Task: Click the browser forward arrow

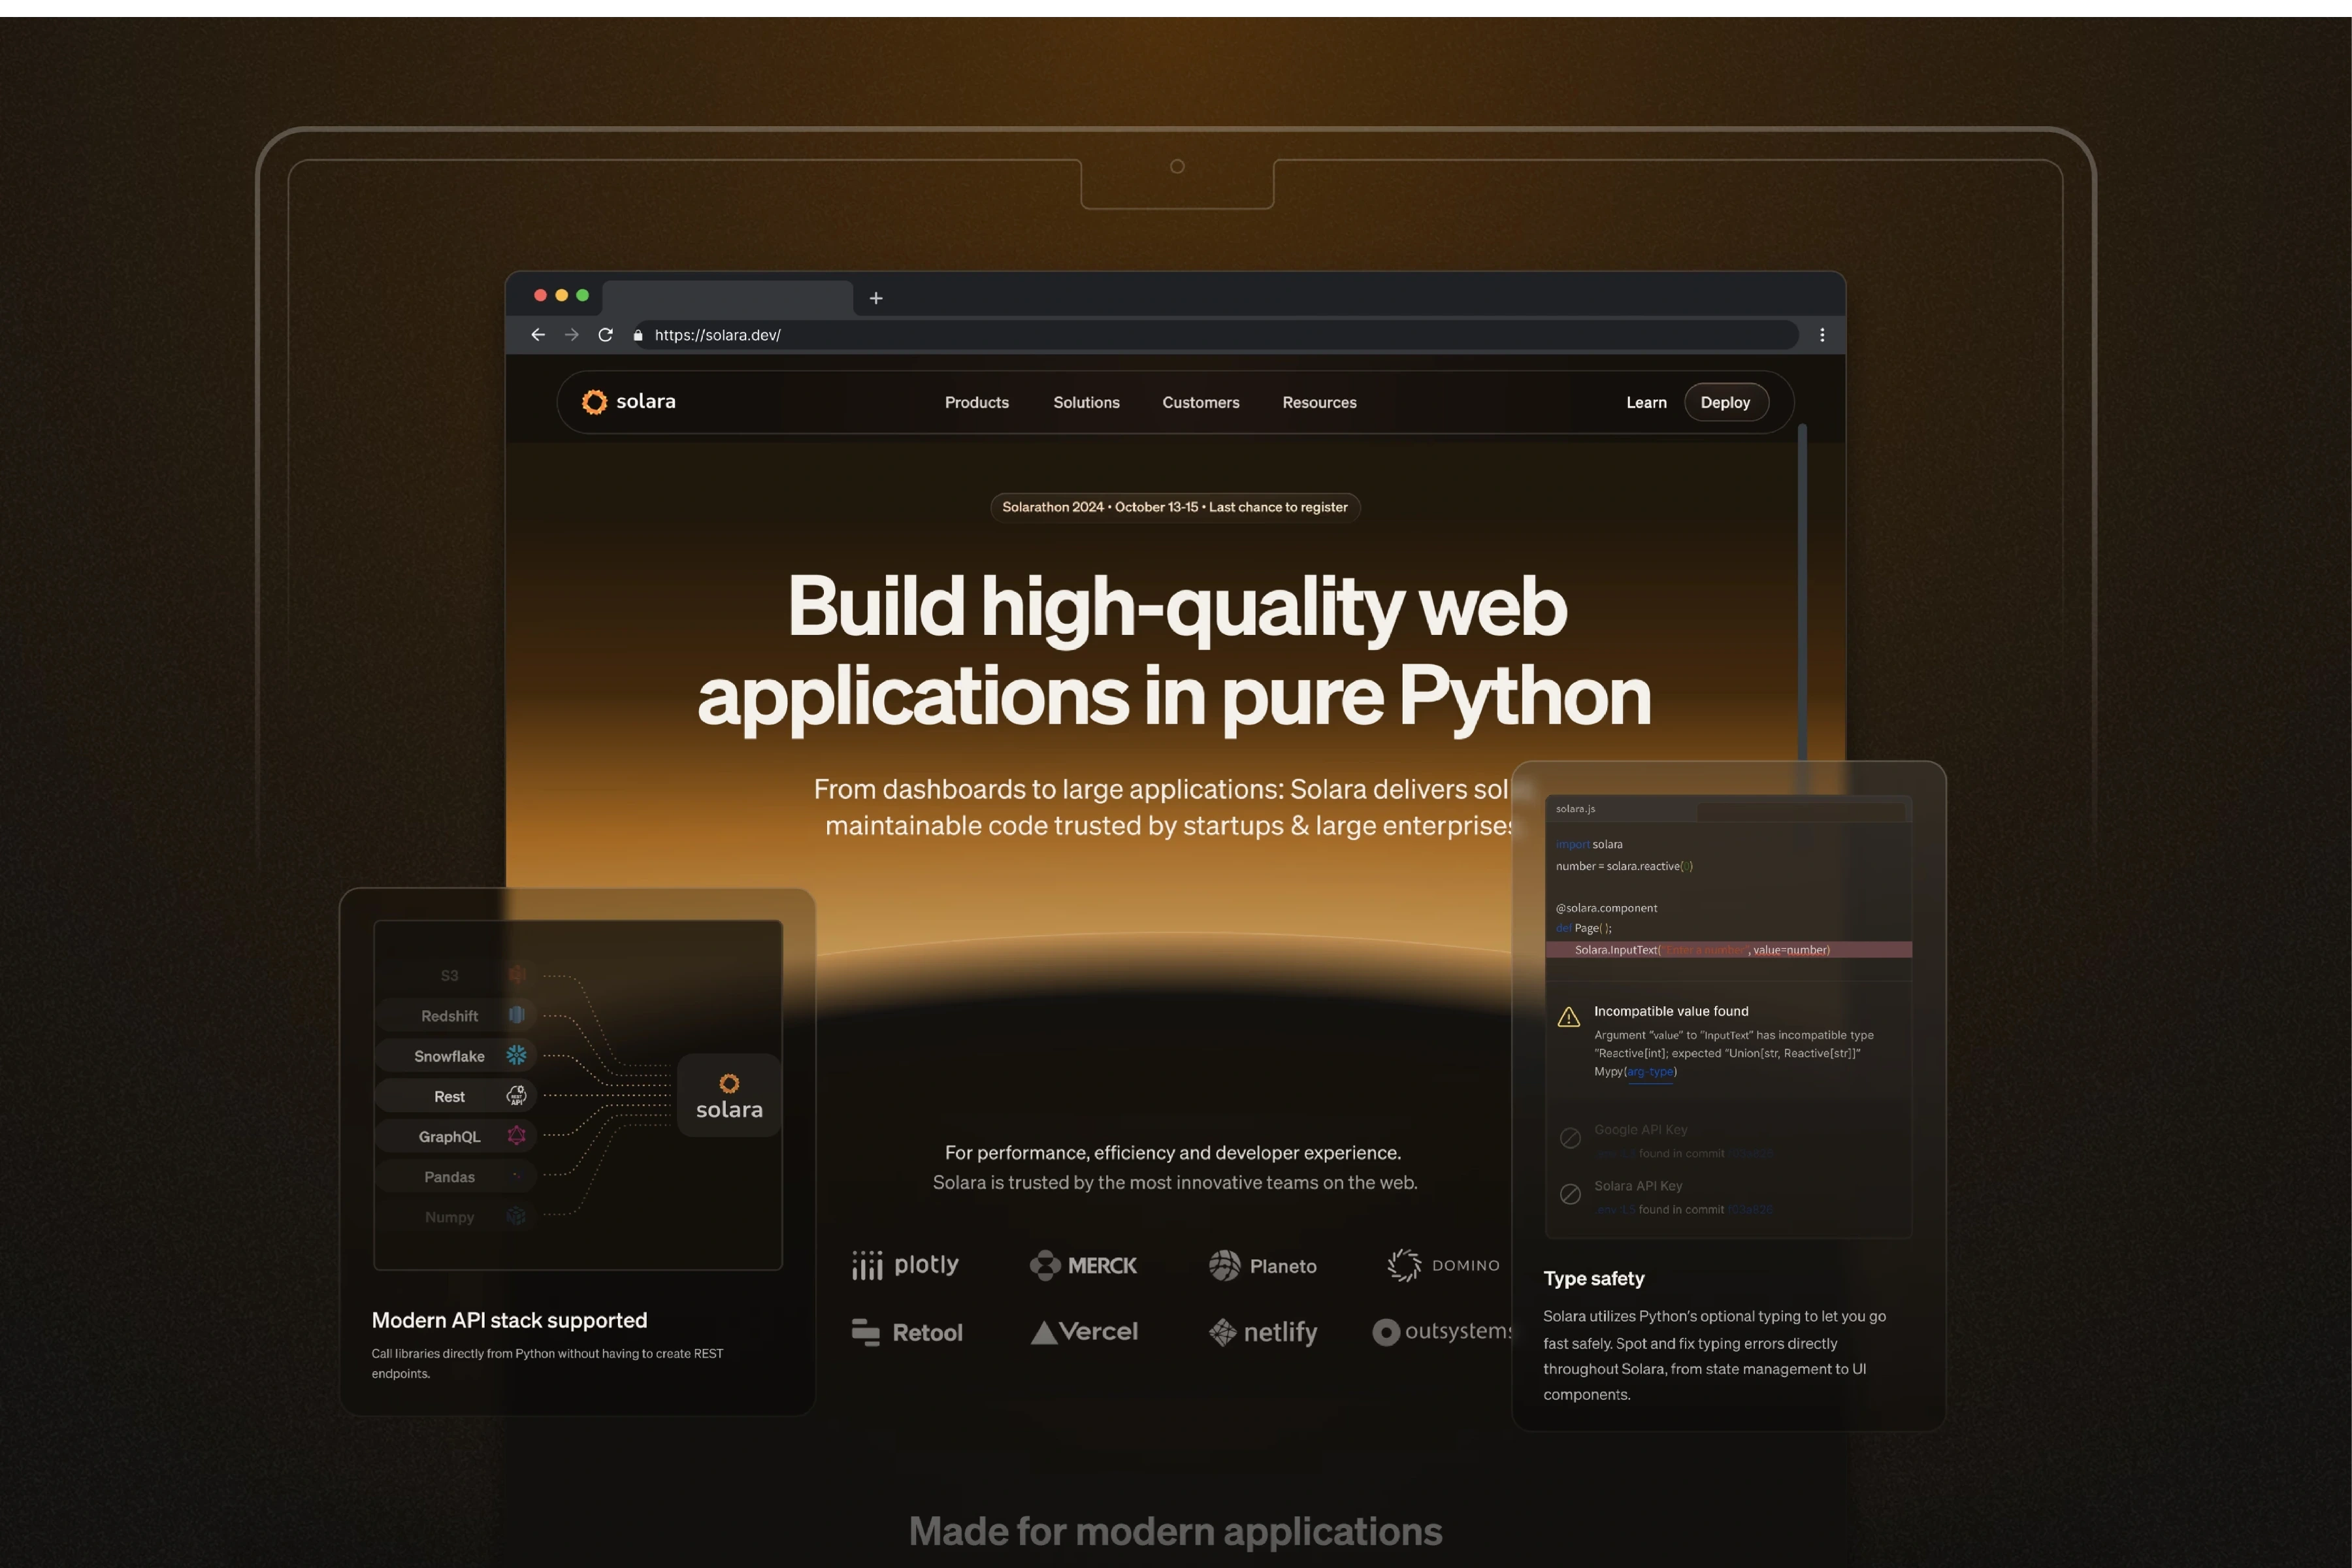Action: (572, 335)
